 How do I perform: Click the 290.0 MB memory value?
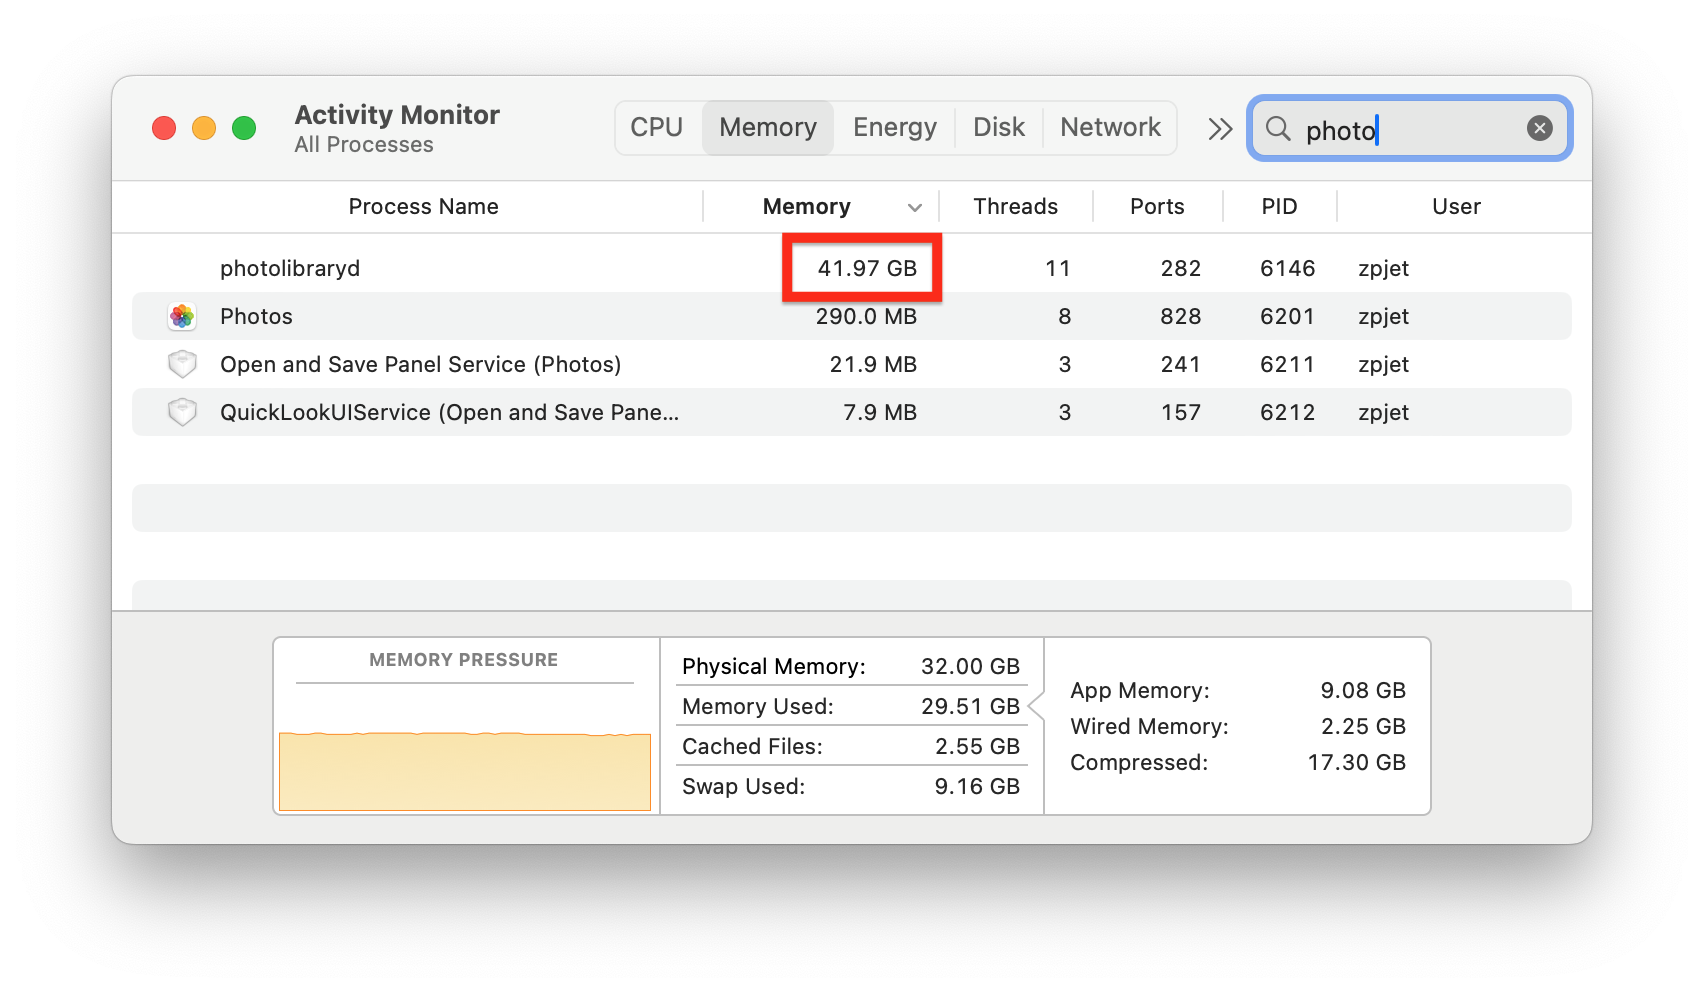pyautogui.click(x=866, y=316)
